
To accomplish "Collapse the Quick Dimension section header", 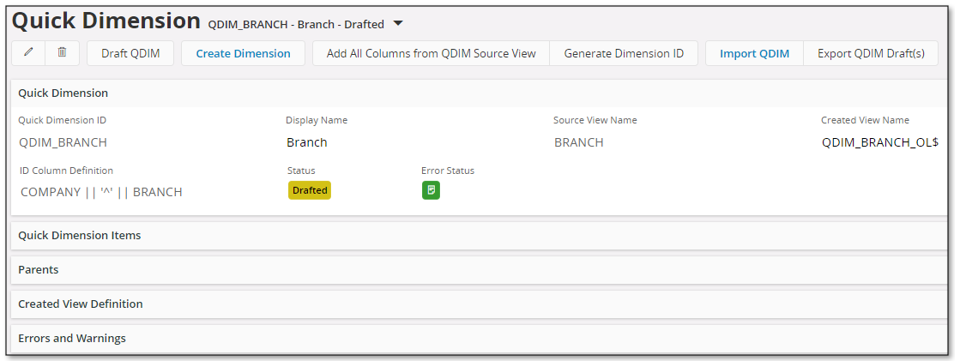I will point(480,94).
